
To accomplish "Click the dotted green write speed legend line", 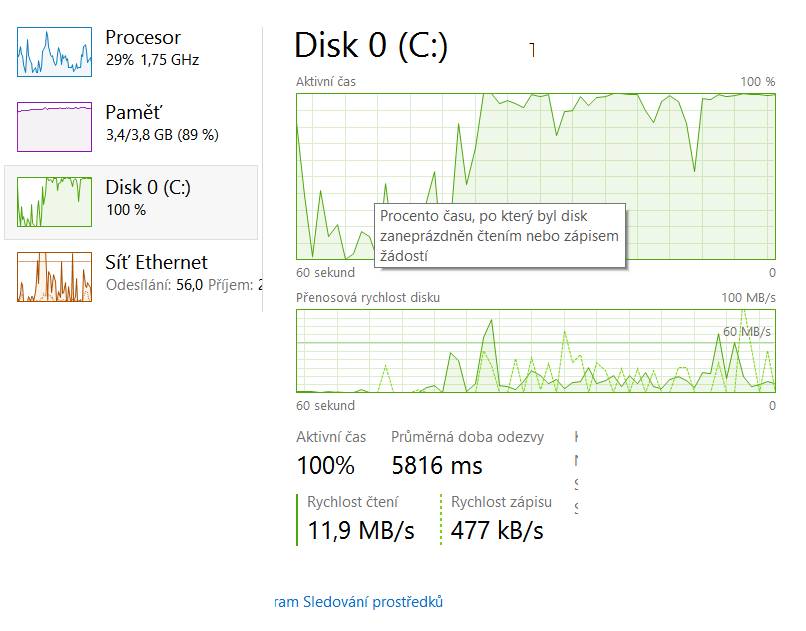I will click(441, 519).
